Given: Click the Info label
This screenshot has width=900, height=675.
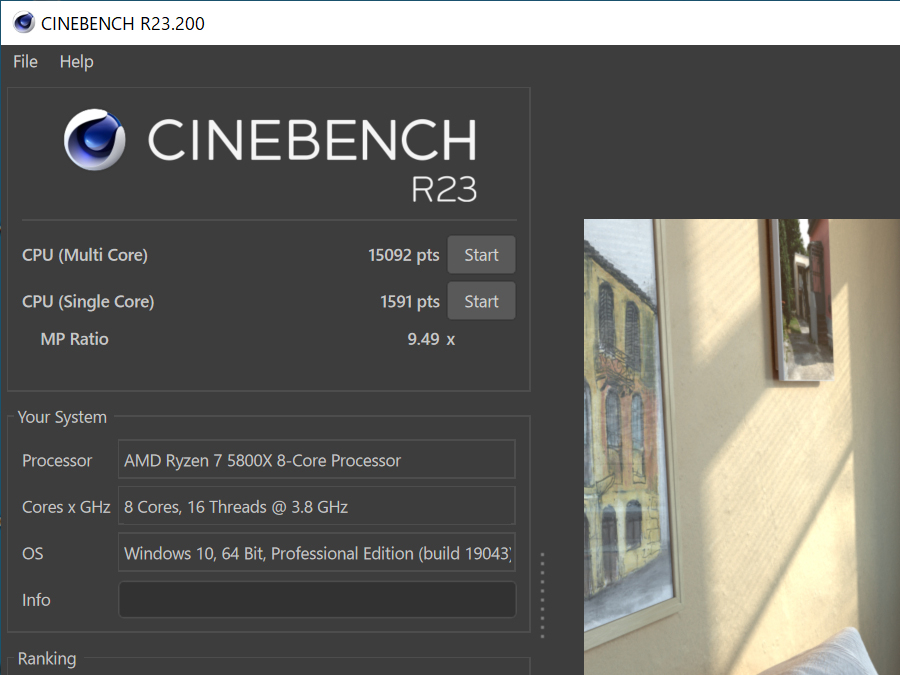Looking at the screenshot, I should click(x=36, y=600).
